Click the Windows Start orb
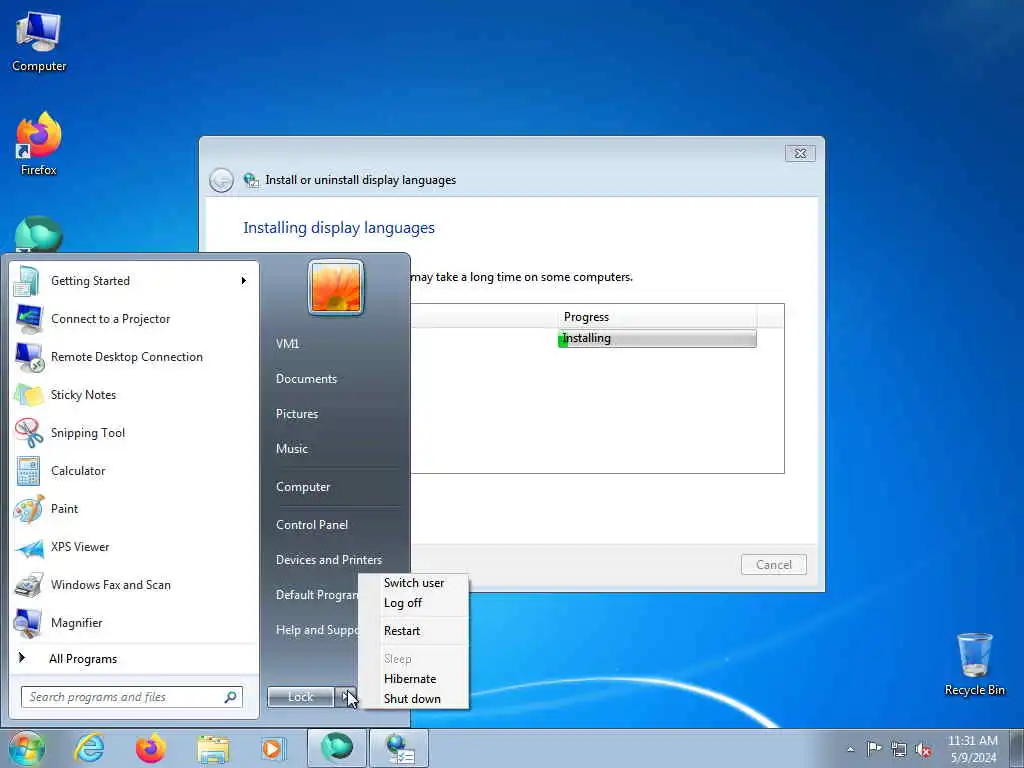Viewport: 1024px width, 768px height. (x=27, y=748)
